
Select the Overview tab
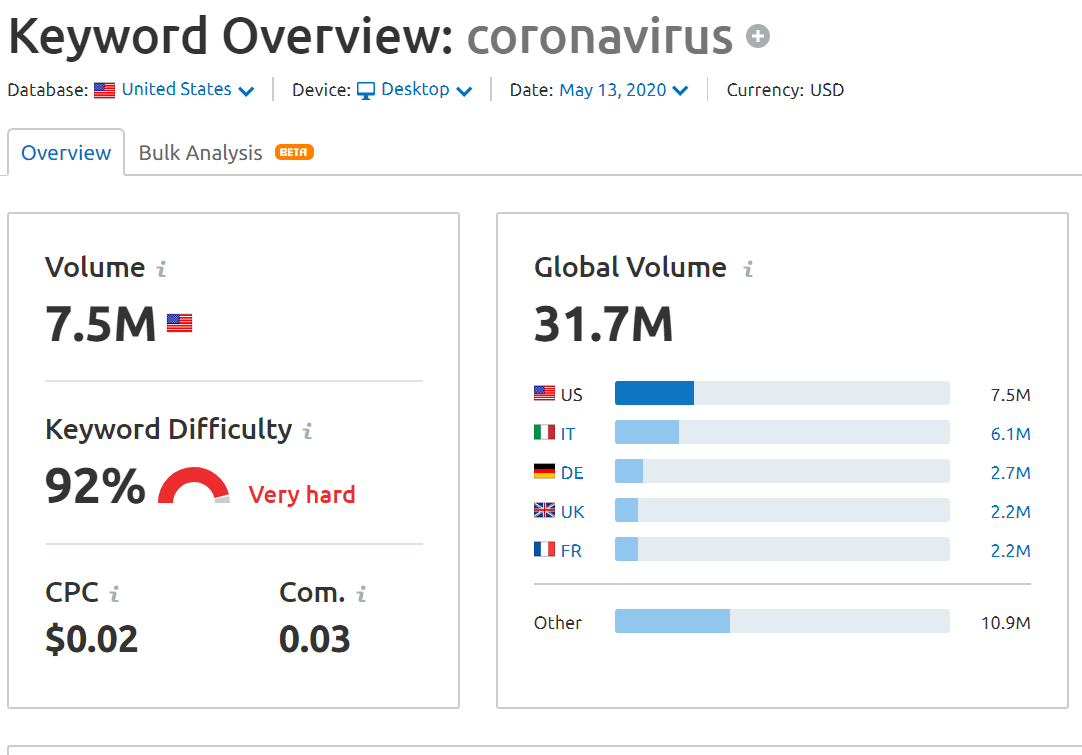click(x=65, y=152)
